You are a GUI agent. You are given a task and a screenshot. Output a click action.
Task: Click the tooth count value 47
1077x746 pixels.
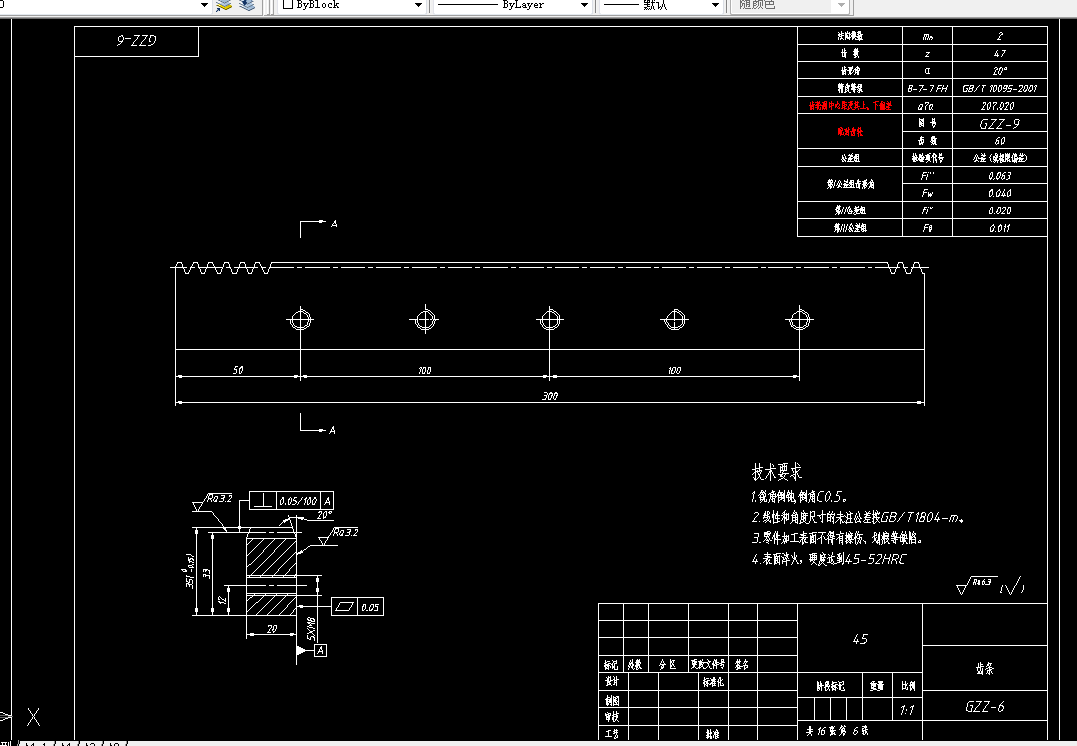click(x=999, y=54)
